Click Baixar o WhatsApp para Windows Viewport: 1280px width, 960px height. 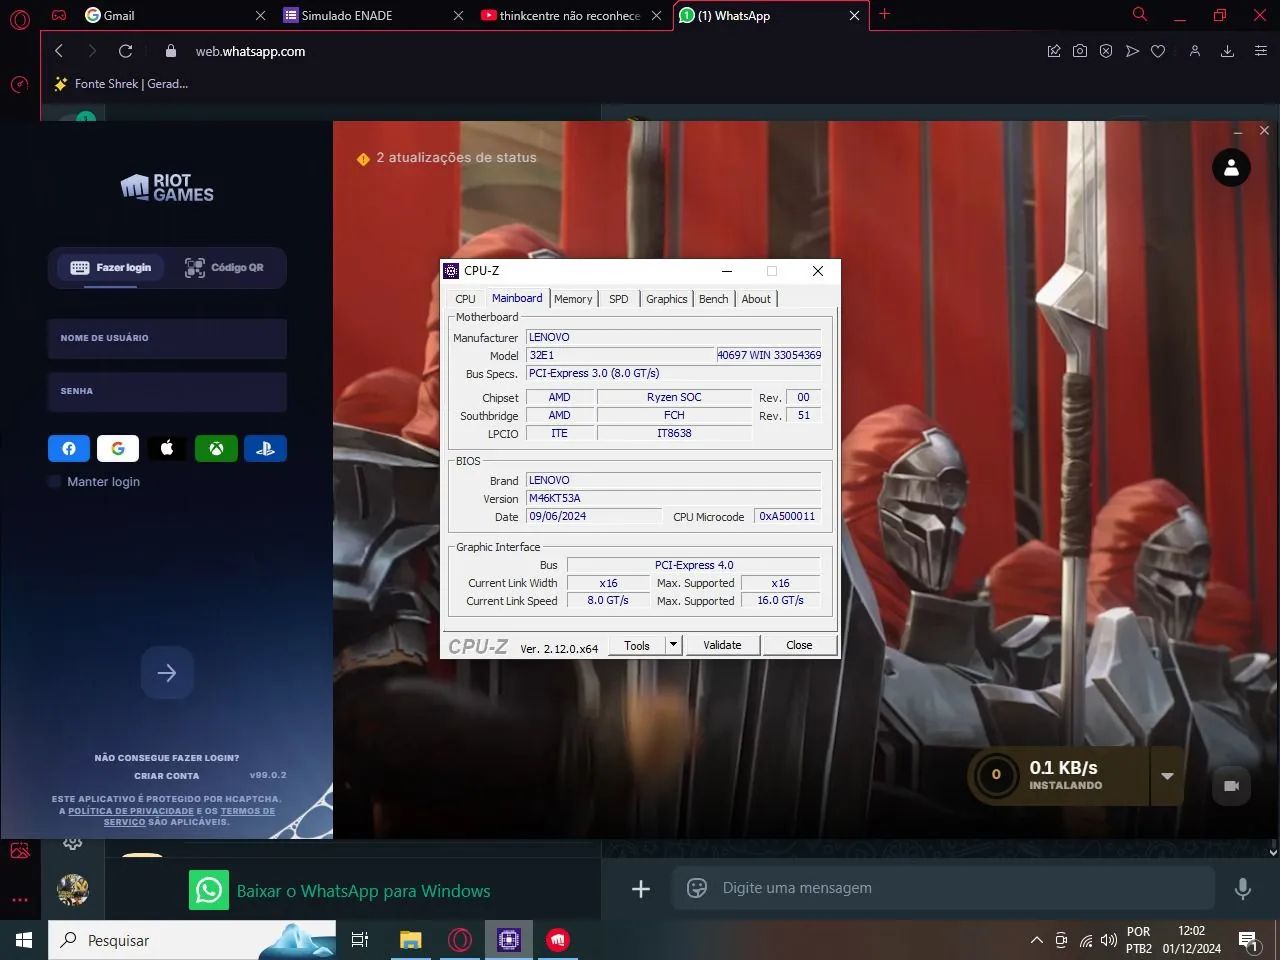click(363, 890)
